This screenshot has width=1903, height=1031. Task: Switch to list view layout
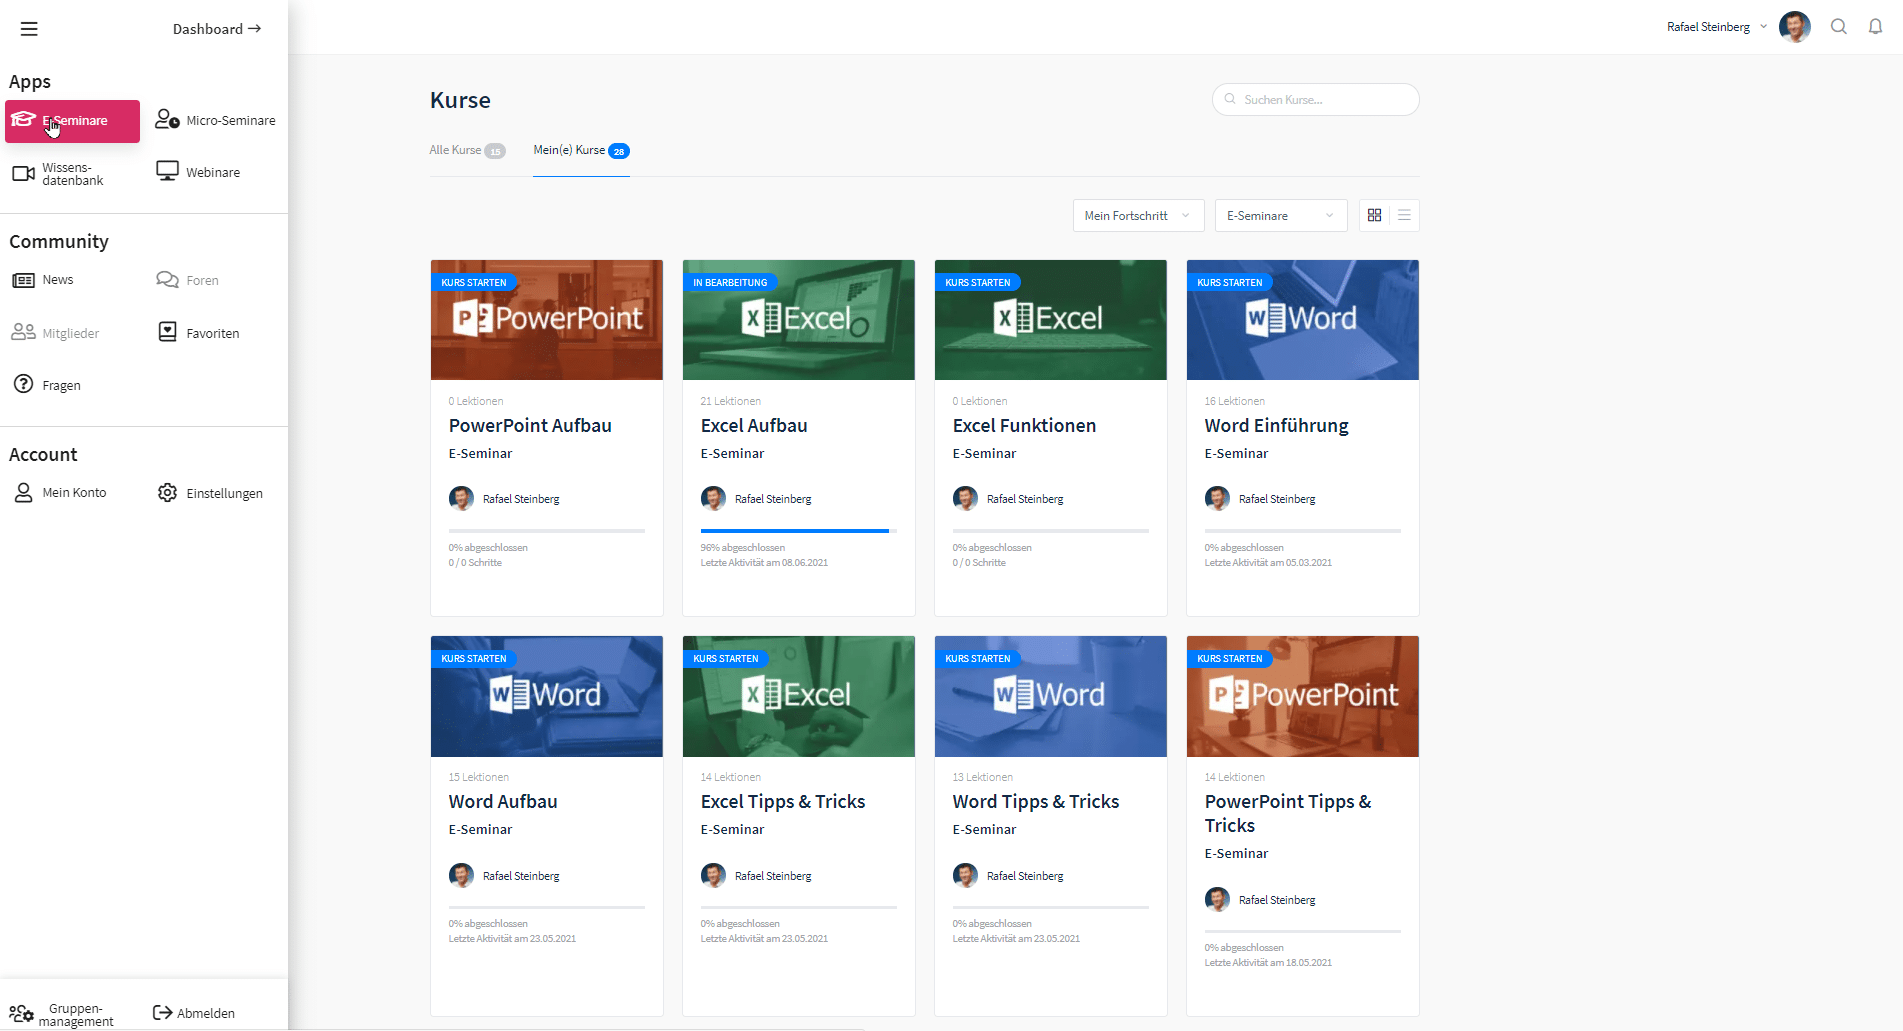pos(1404,216)
